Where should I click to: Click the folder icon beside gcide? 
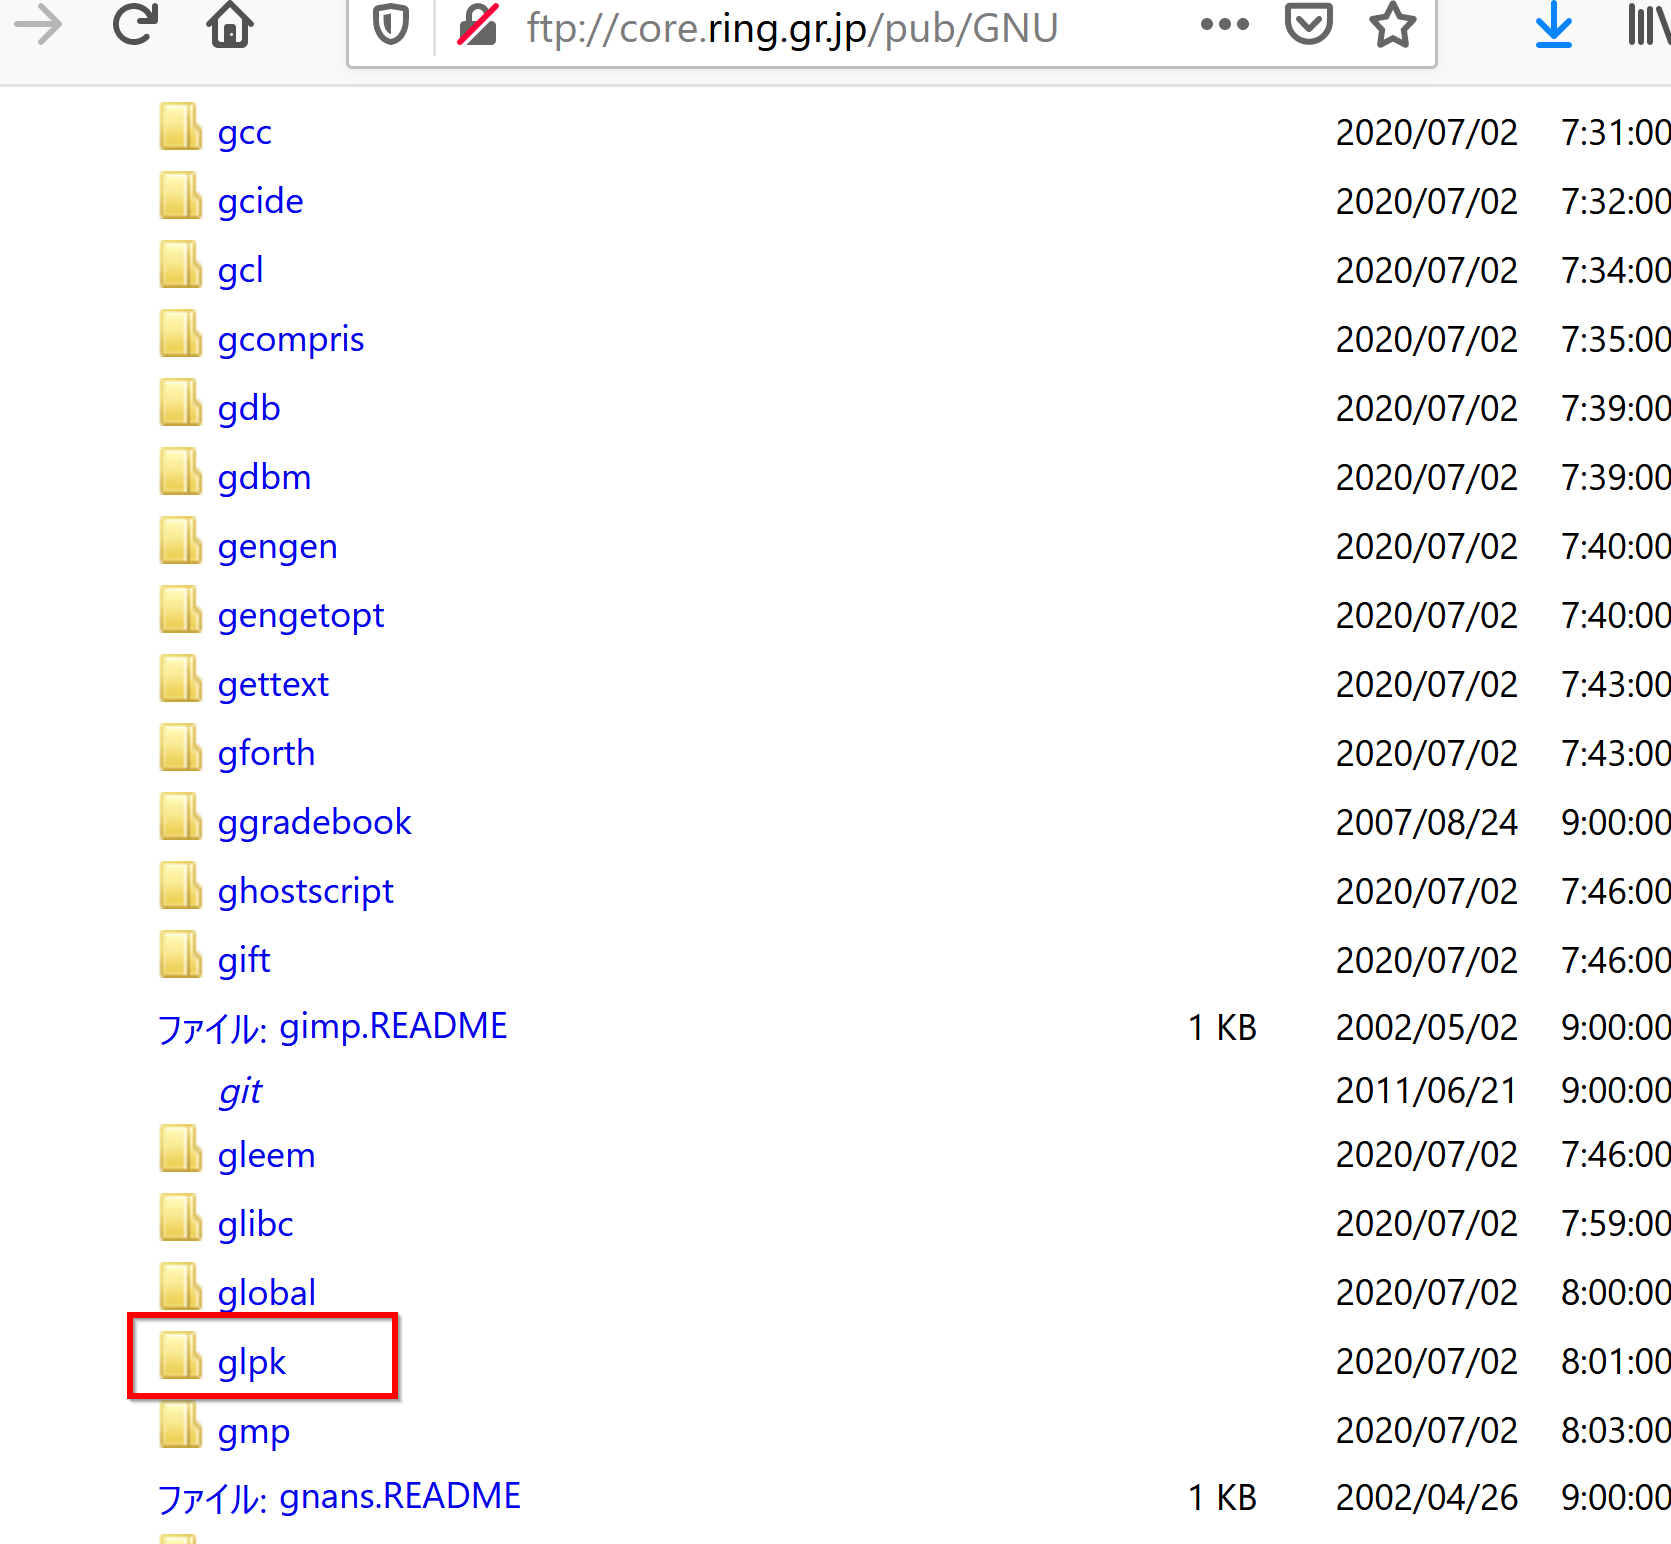point(181,196)
